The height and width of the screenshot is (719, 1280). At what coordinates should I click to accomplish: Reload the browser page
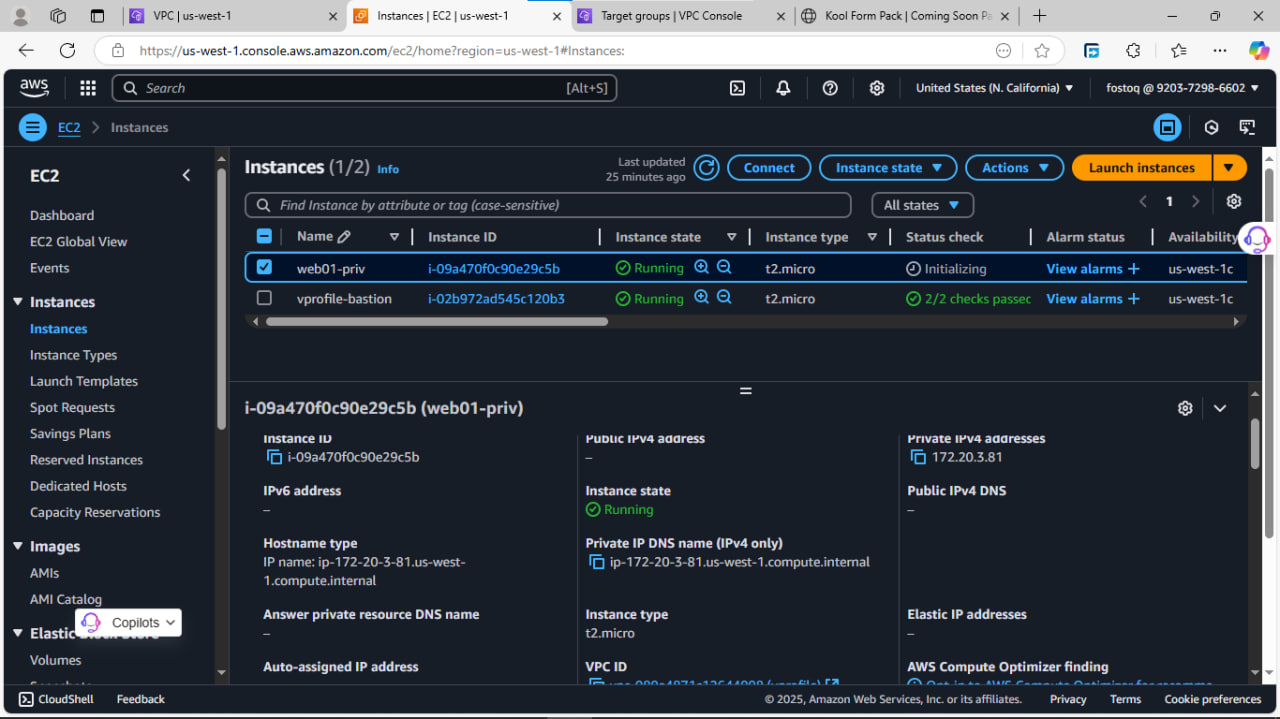67,50
